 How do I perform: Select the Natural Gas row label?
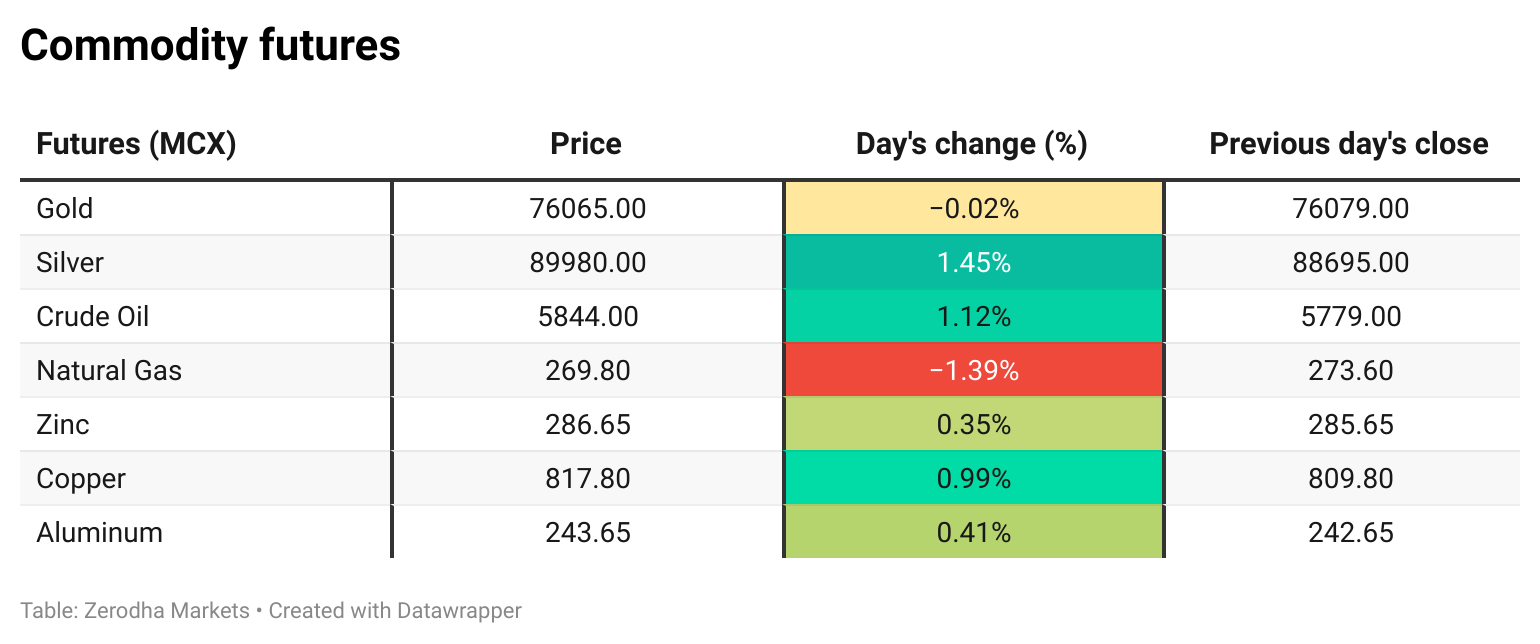pyautogui.click(x=109, y=371)
